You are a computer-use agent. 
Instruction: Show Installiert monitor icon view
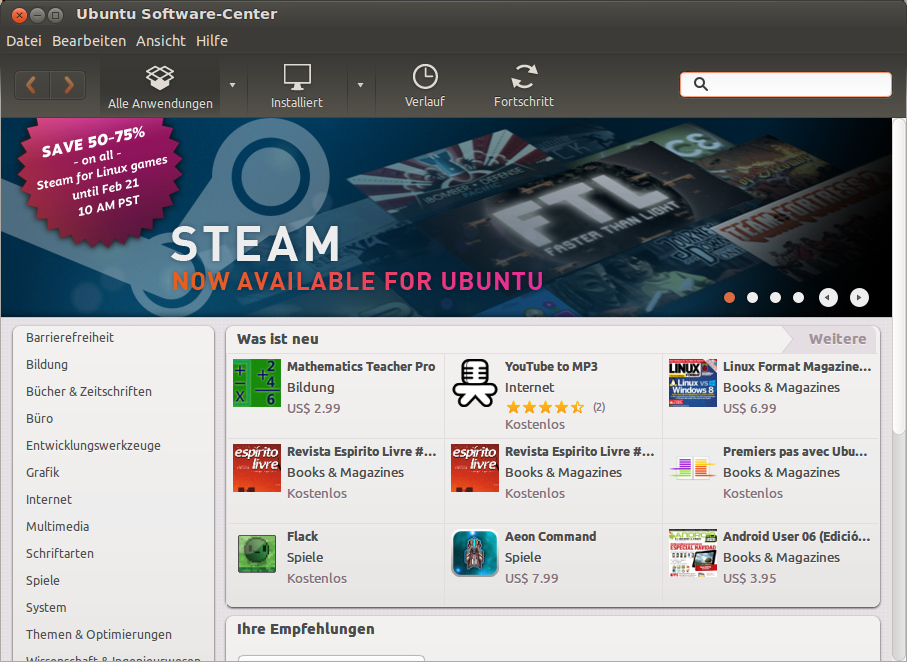point(297,77)
